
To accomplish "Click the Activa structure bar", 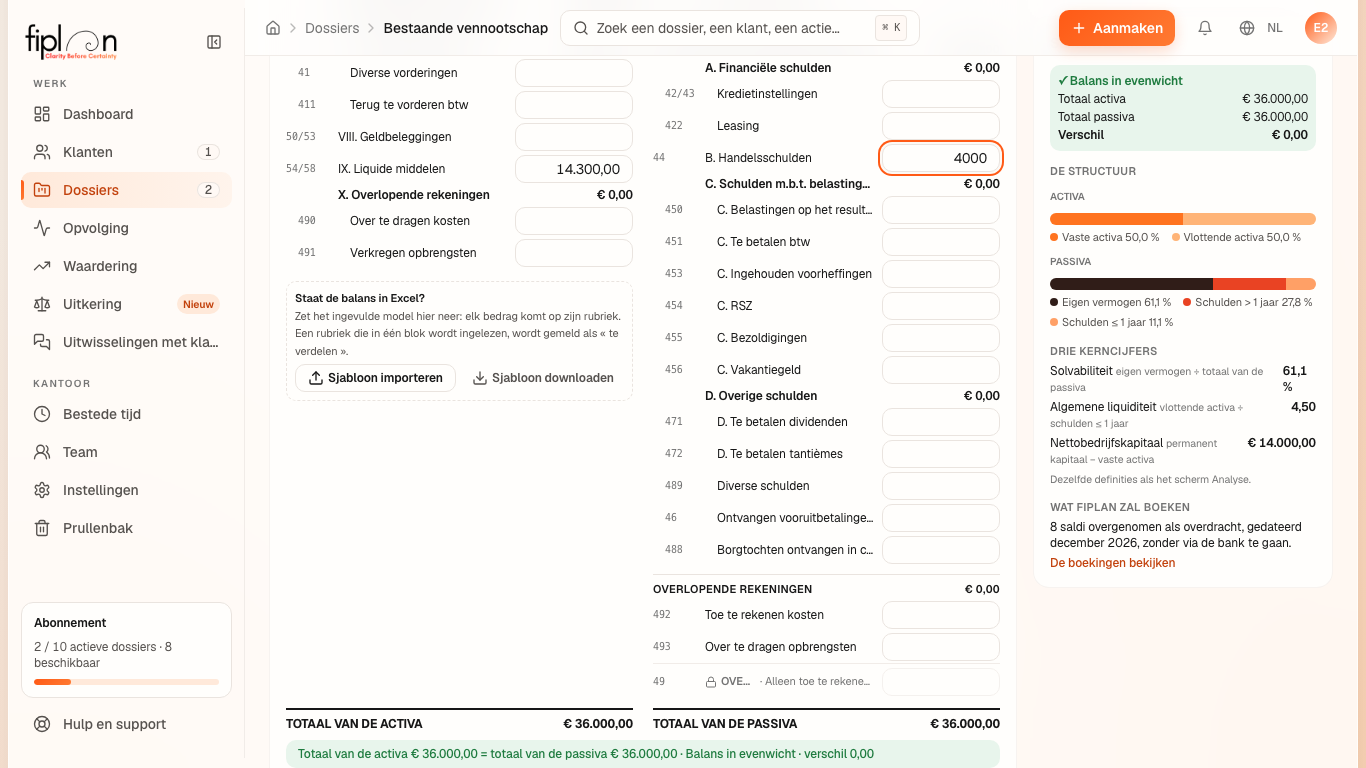I will 1183,219.
